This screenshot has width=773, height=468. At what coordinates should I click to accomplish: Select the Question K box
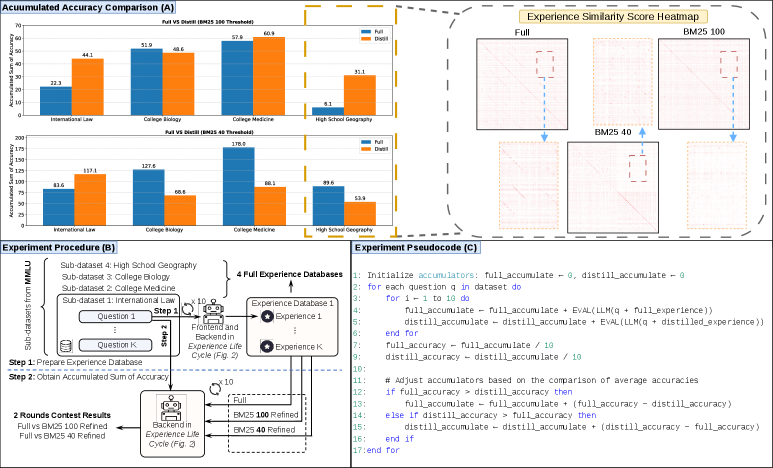point(113,344)
